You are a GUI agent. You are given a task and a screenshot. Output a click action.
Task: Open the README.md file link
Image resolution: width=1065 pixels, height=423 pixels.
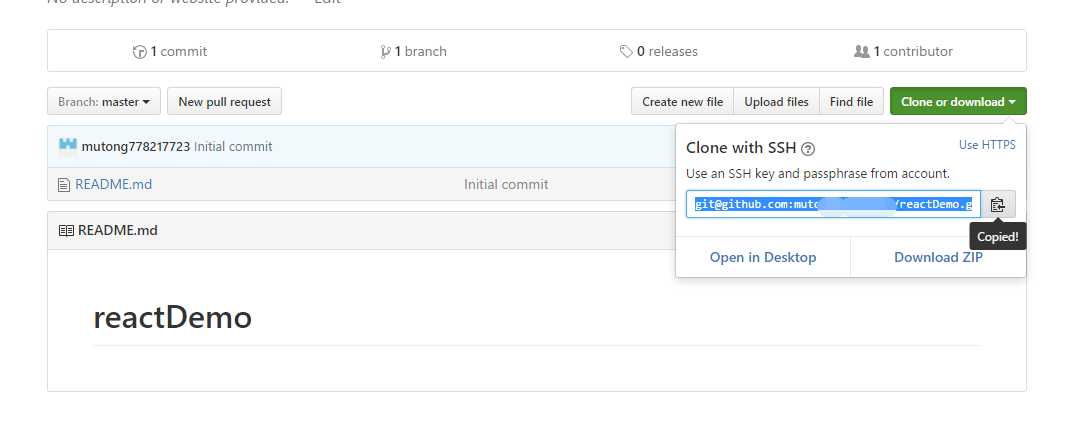pos(114,184)
